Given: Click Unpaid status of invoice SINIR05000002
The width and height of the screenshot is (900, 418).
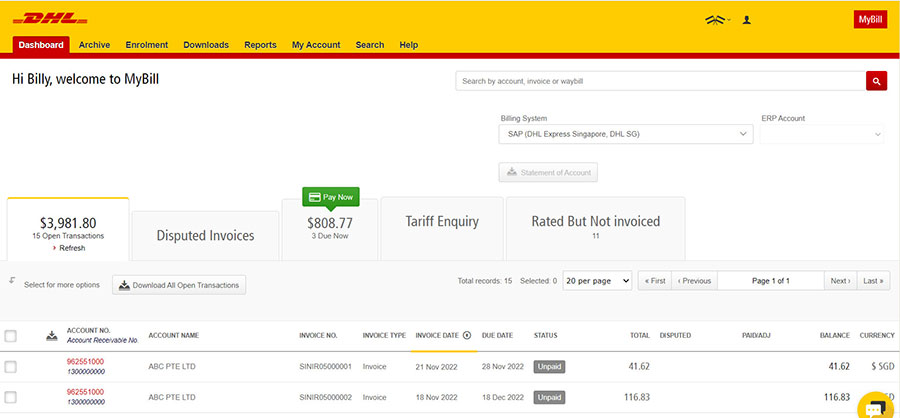Looking at the screenshot, I should [x=549, y=397].
